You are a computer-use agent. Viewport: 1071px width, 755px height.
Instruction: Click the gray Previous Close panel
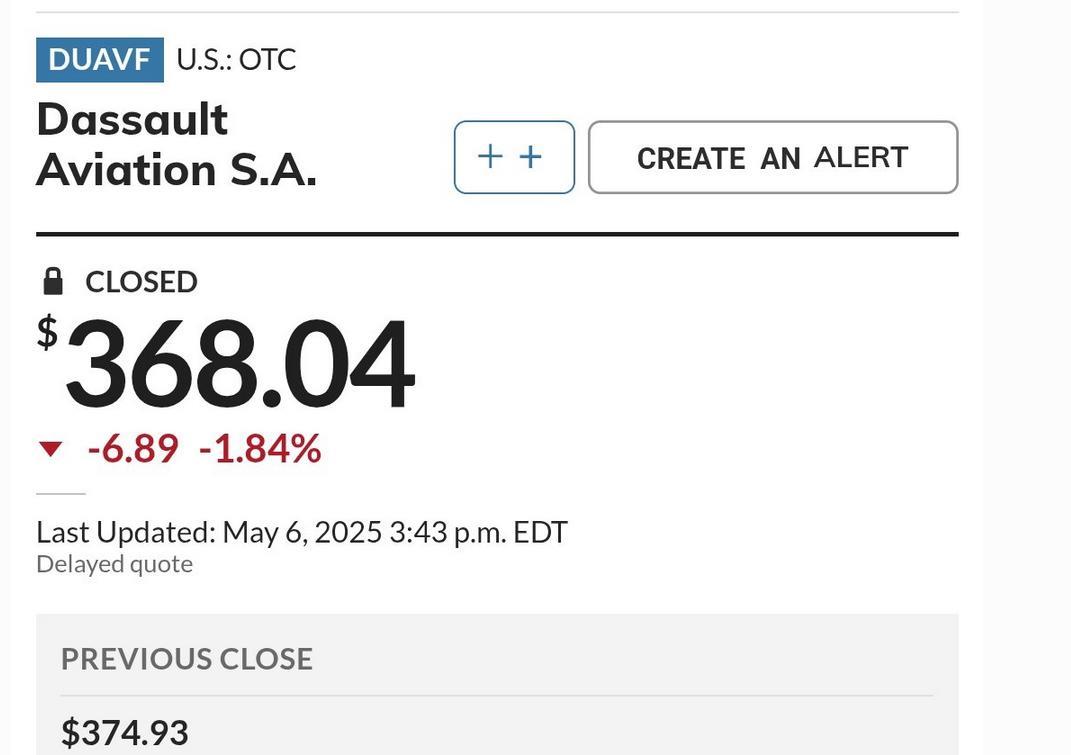(497, 684)
